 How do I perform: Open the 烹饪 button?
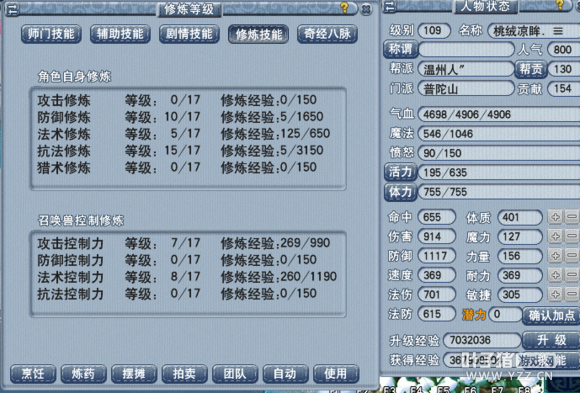coord(33,374)
